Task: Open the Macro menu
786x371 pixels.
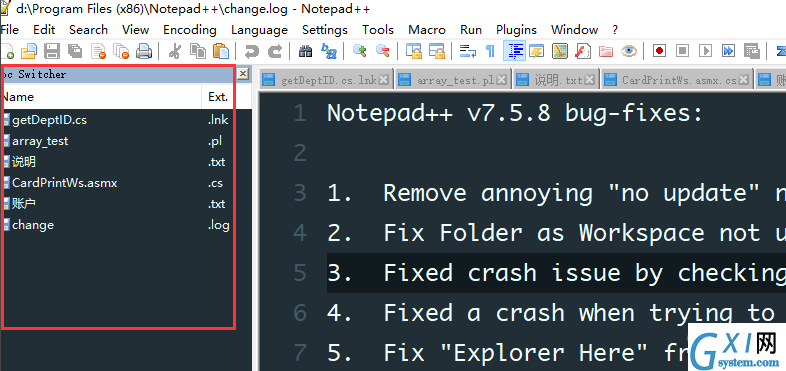Action: (x=427, y=30)
